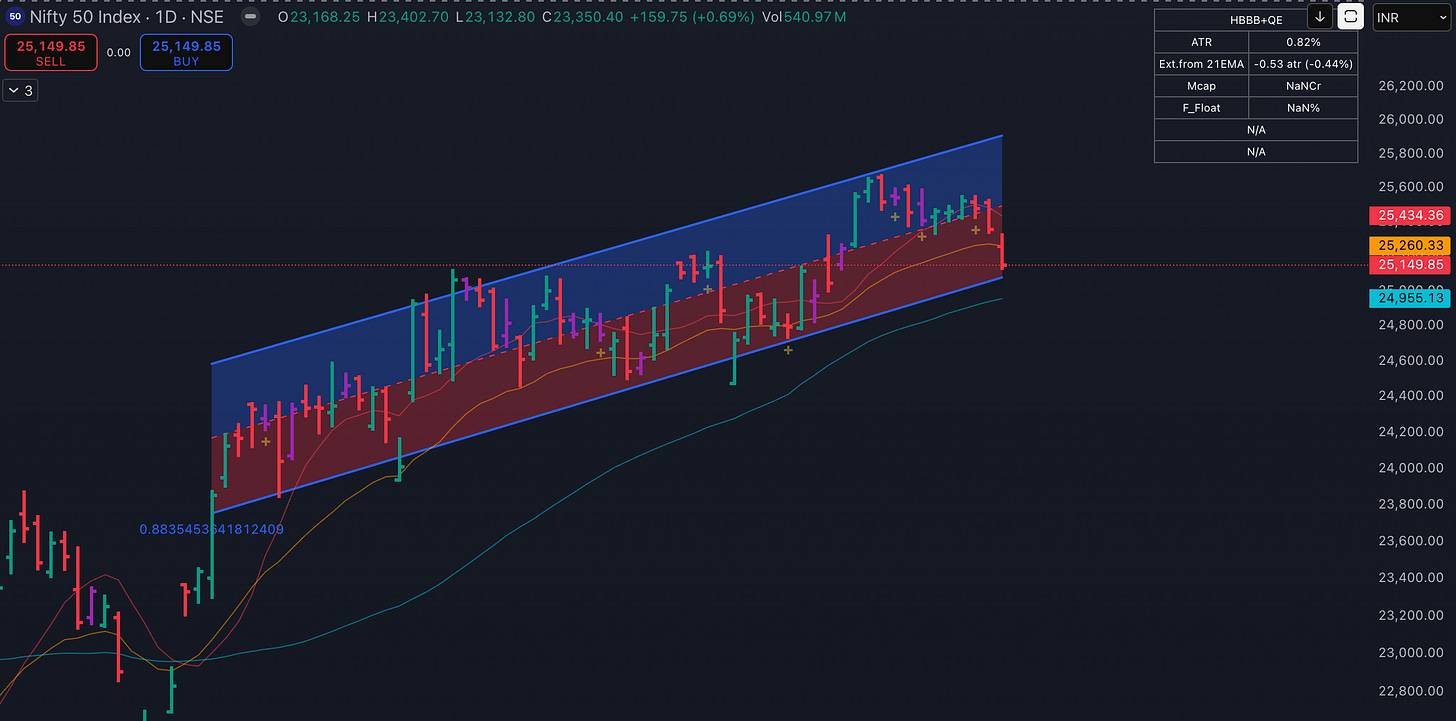Expand the collapsed indicators legend showing 3
Screen dimensions: 1456x721
click(20, 91)
